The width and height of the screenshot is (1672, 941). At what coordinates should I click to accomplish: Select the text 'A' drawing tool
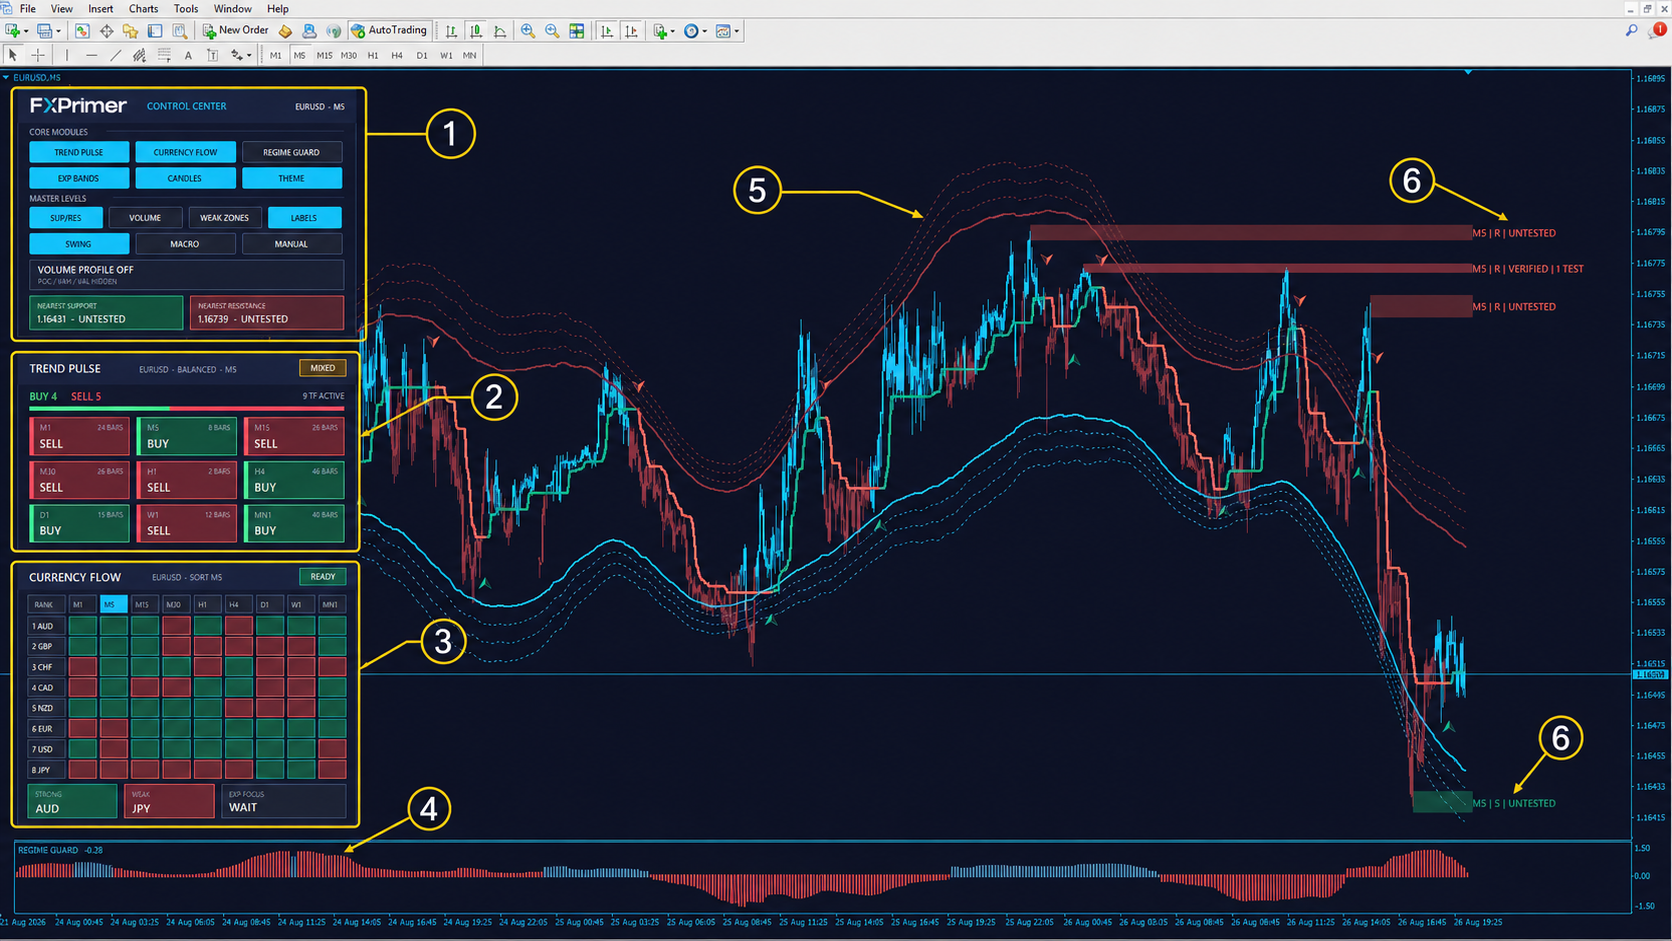point(188,56)
